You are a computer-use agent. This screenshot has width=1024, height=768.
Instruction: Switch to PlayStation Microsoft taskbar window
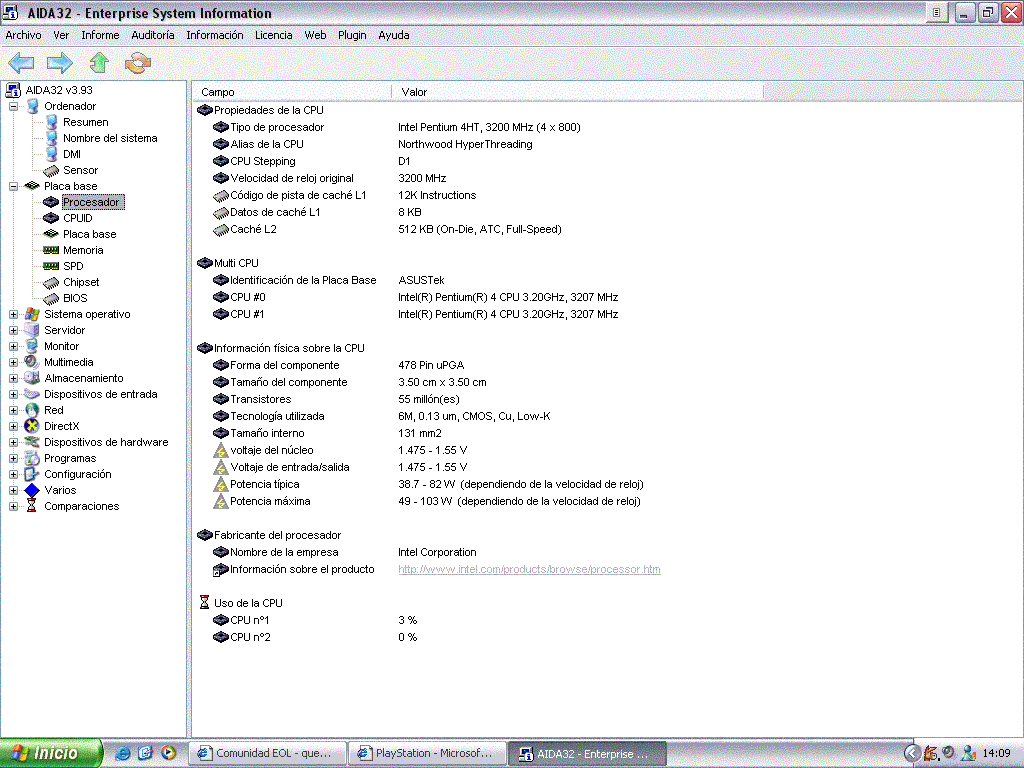[427, 754]
